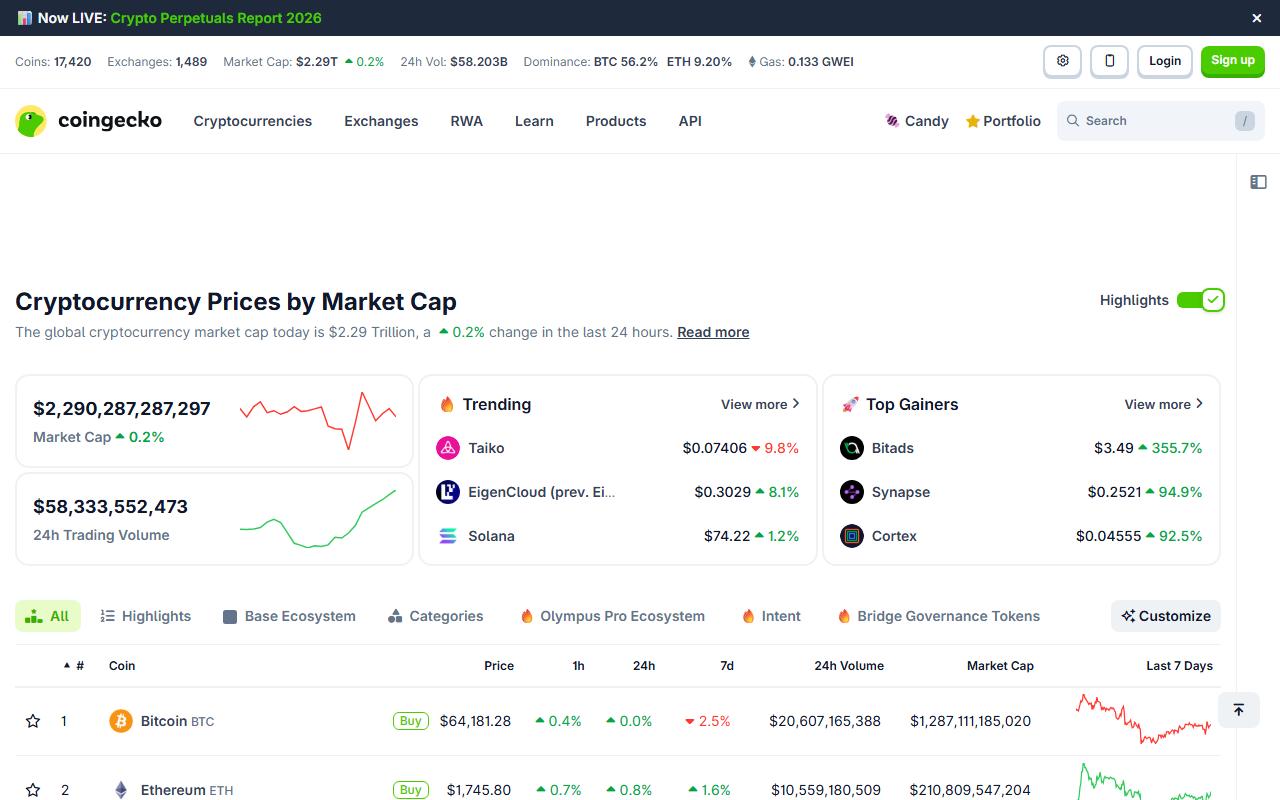Favorite Ethereum with the star icon

(x=33, y=790)
